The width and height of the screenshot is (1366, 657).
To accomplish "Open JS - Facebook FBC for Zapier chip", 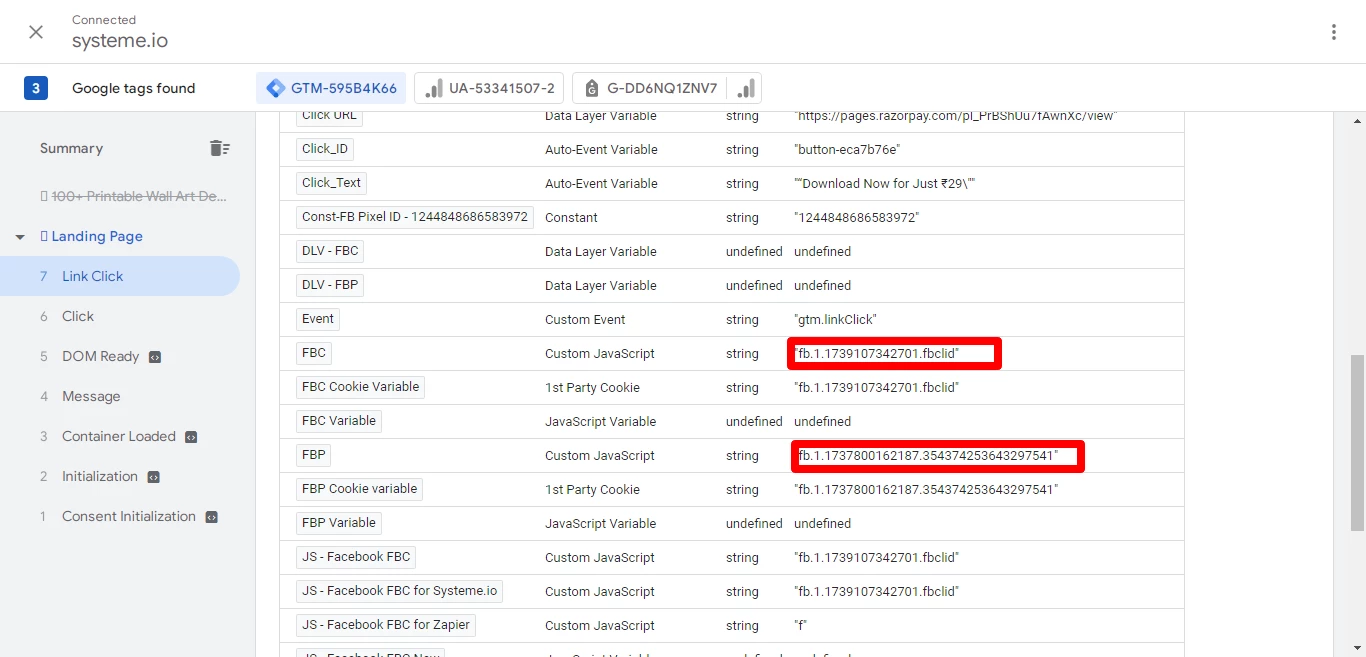I will click(385, 625).
